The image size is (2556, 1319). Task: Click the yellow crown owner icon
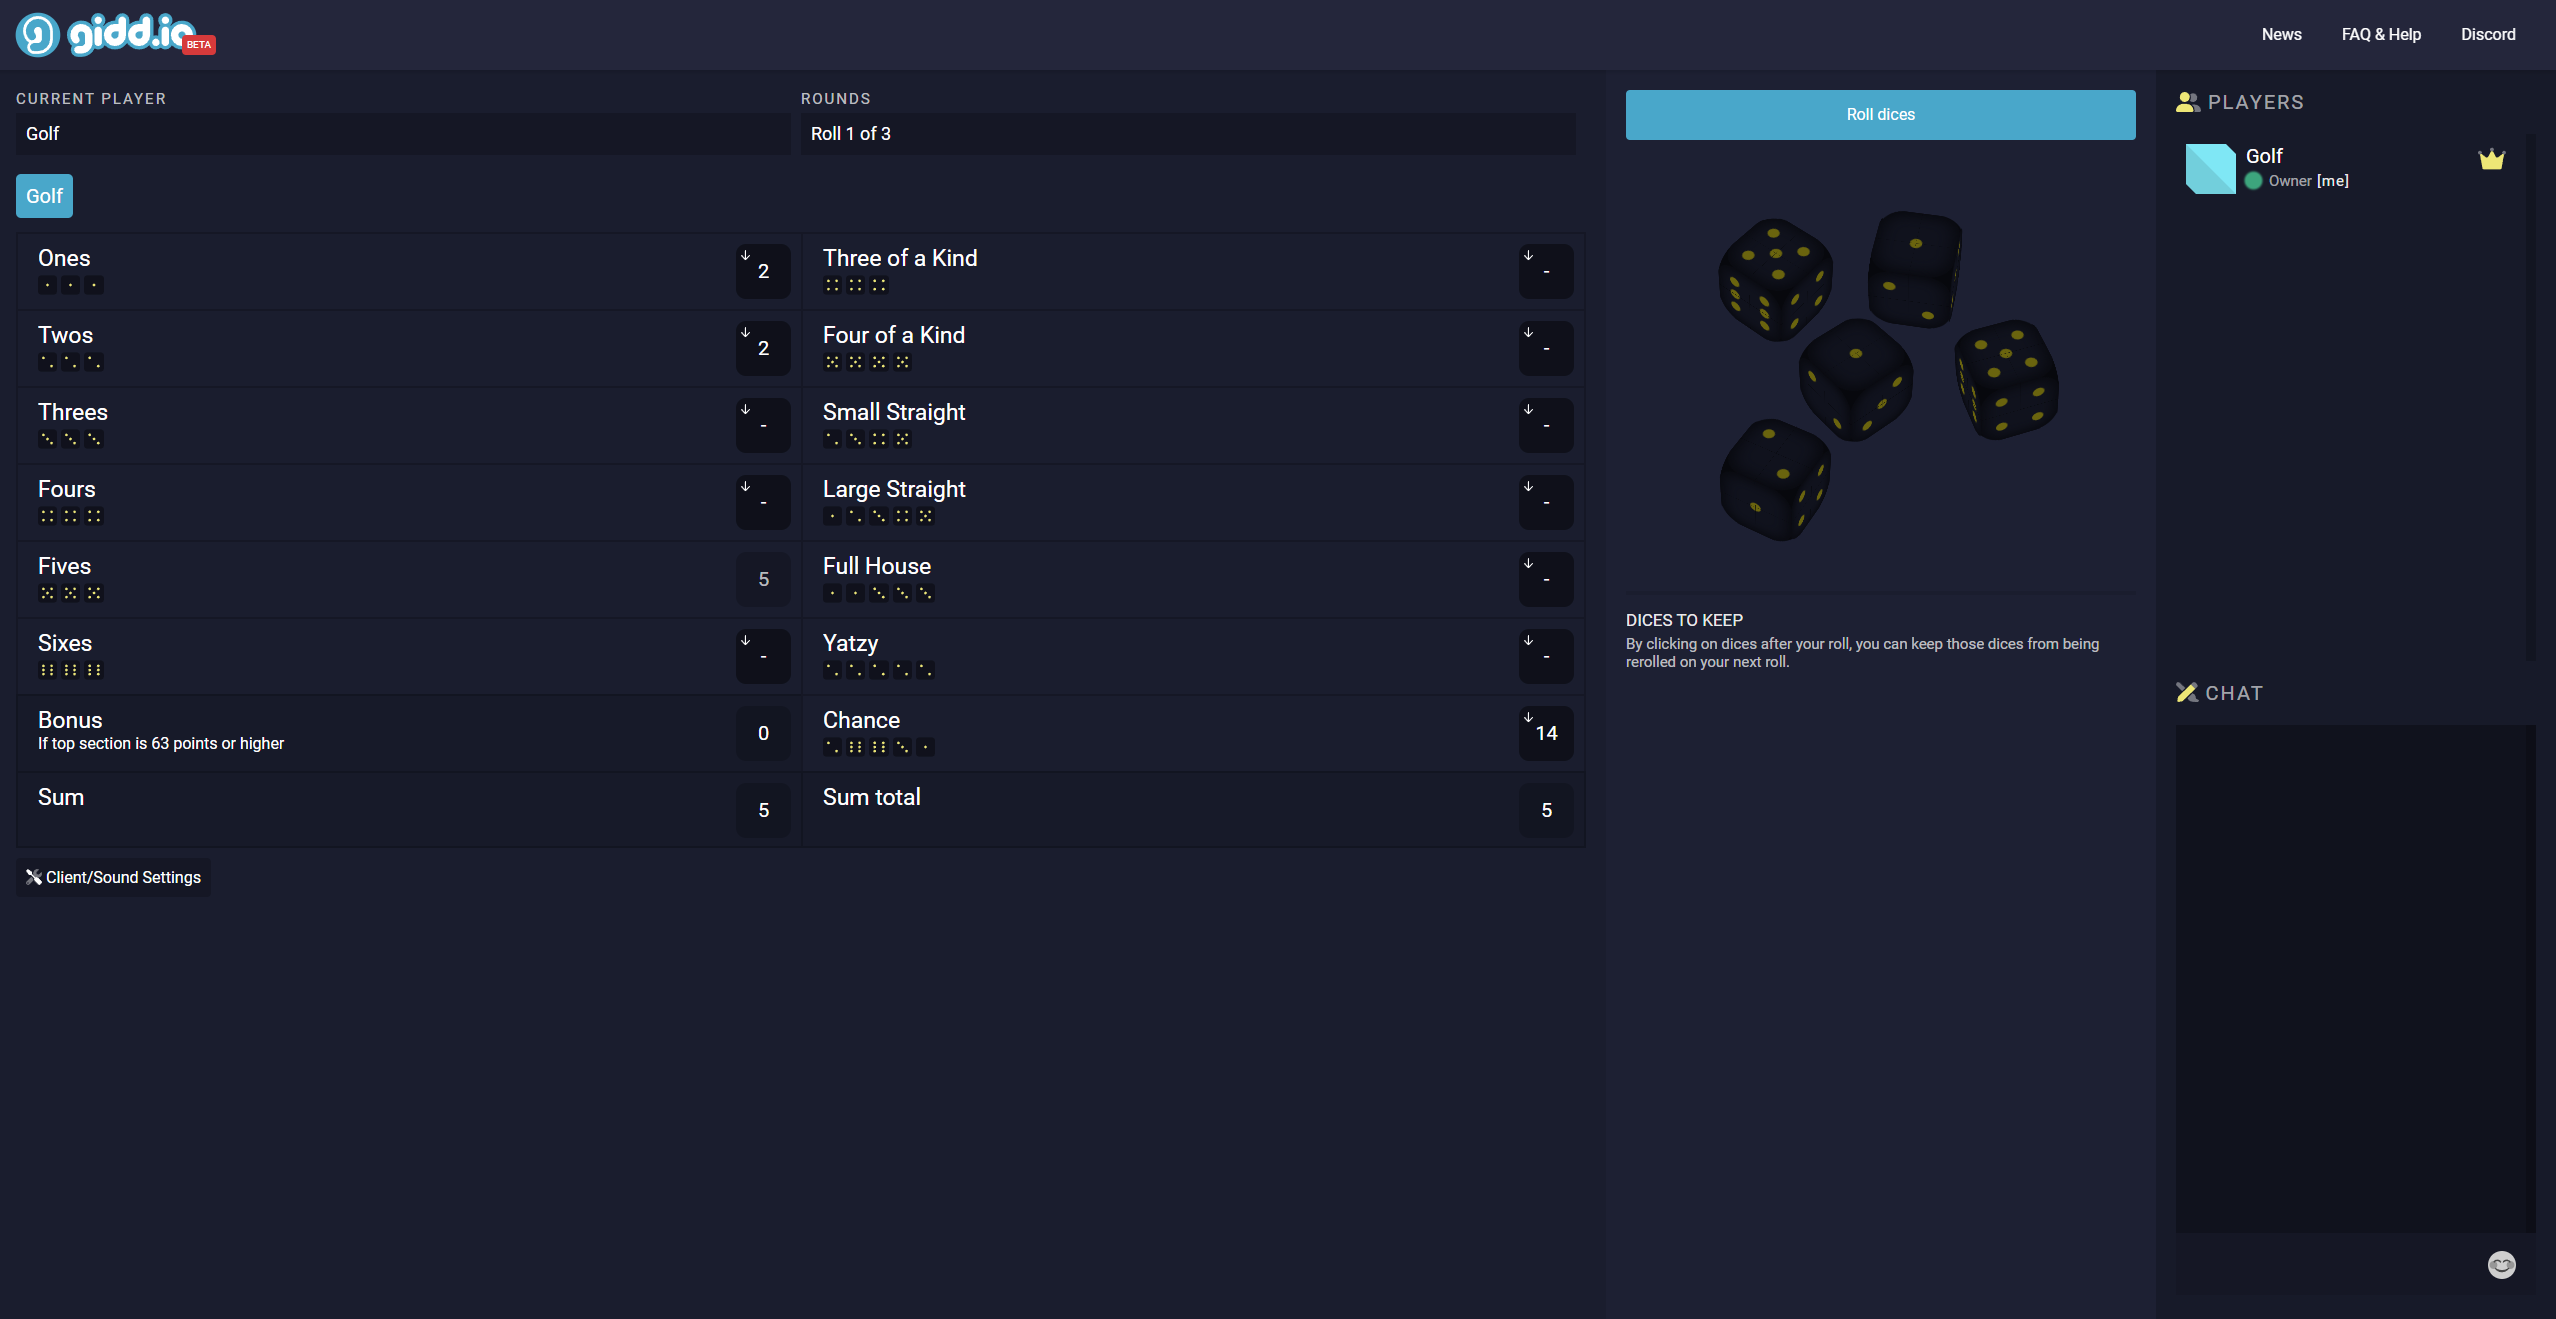click(2491, 160)
